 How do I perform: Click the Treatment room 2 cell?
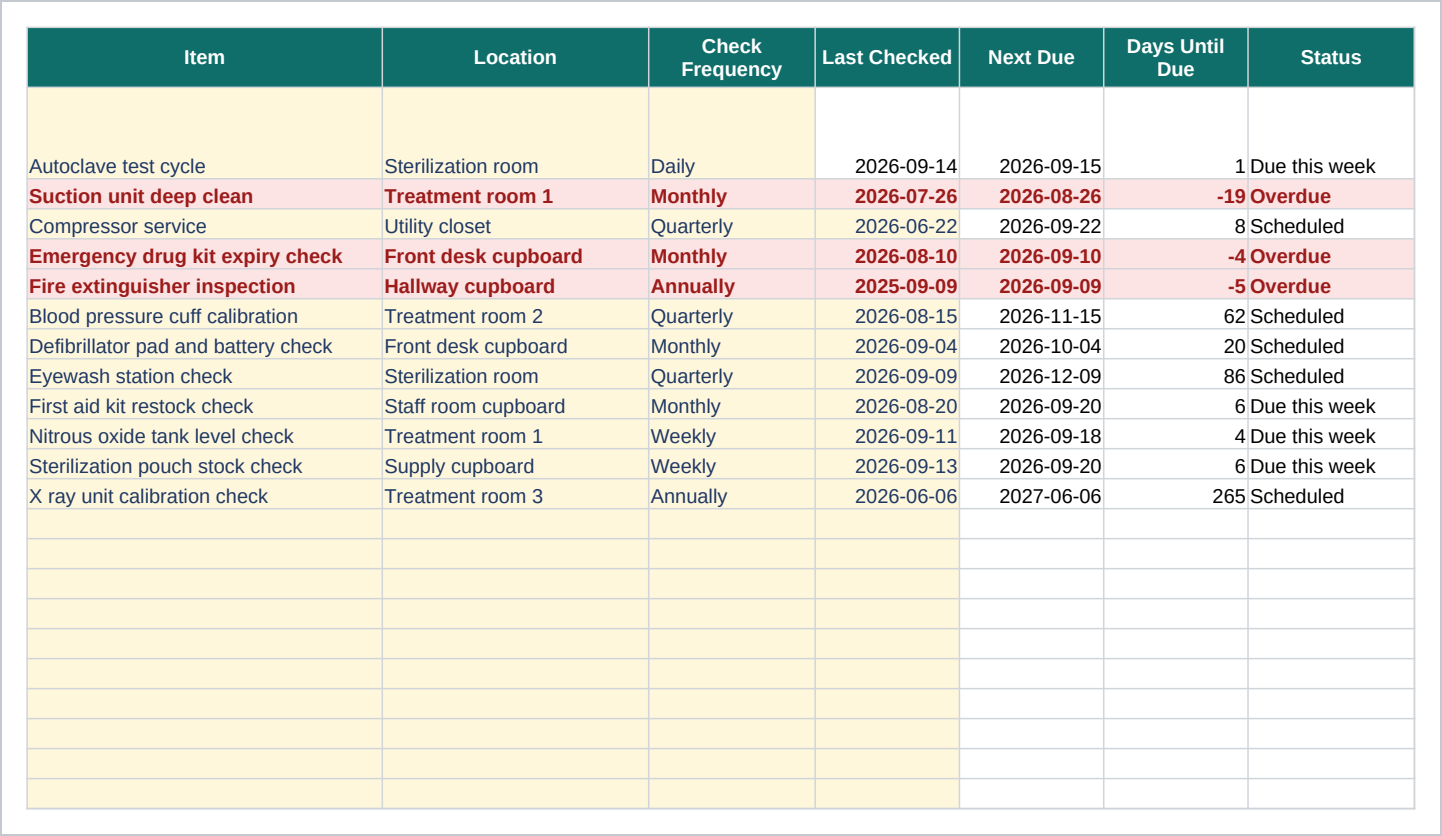point(515,315)
